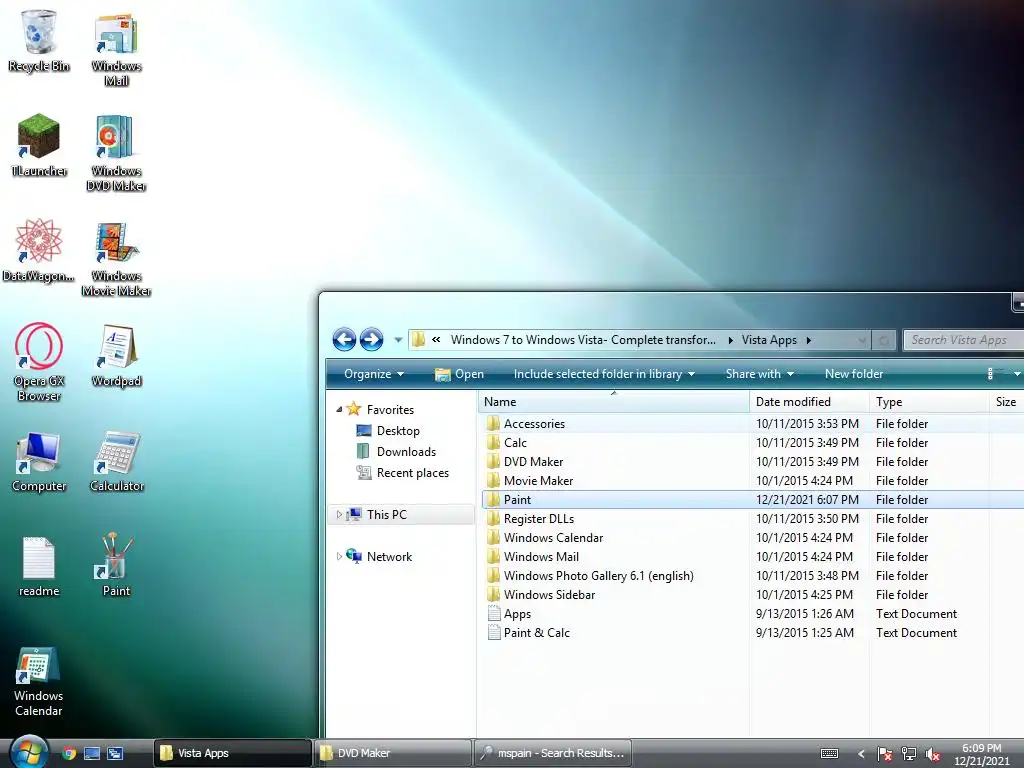
Task: Switch to Vista Apps taskbar window
Action: (232, 753)
